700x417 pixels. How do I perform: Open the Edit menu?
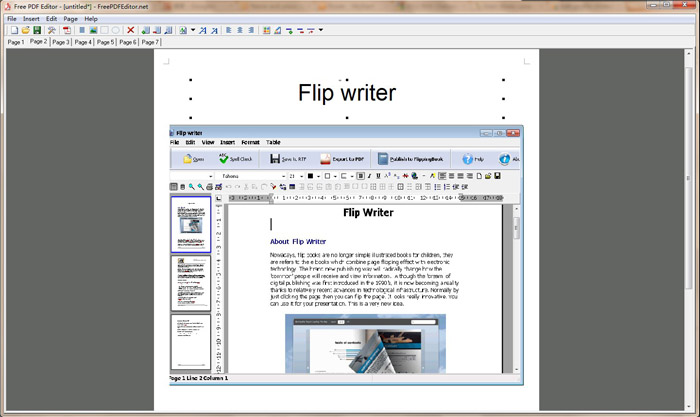click(51, 19)
